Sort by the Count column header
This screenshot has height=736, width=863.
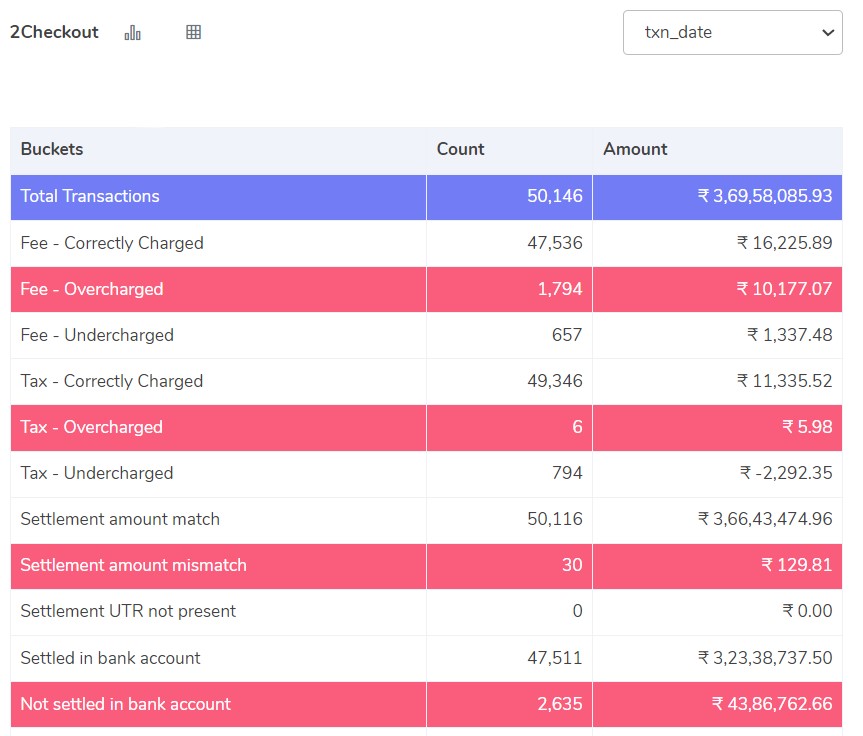[460, 149]
